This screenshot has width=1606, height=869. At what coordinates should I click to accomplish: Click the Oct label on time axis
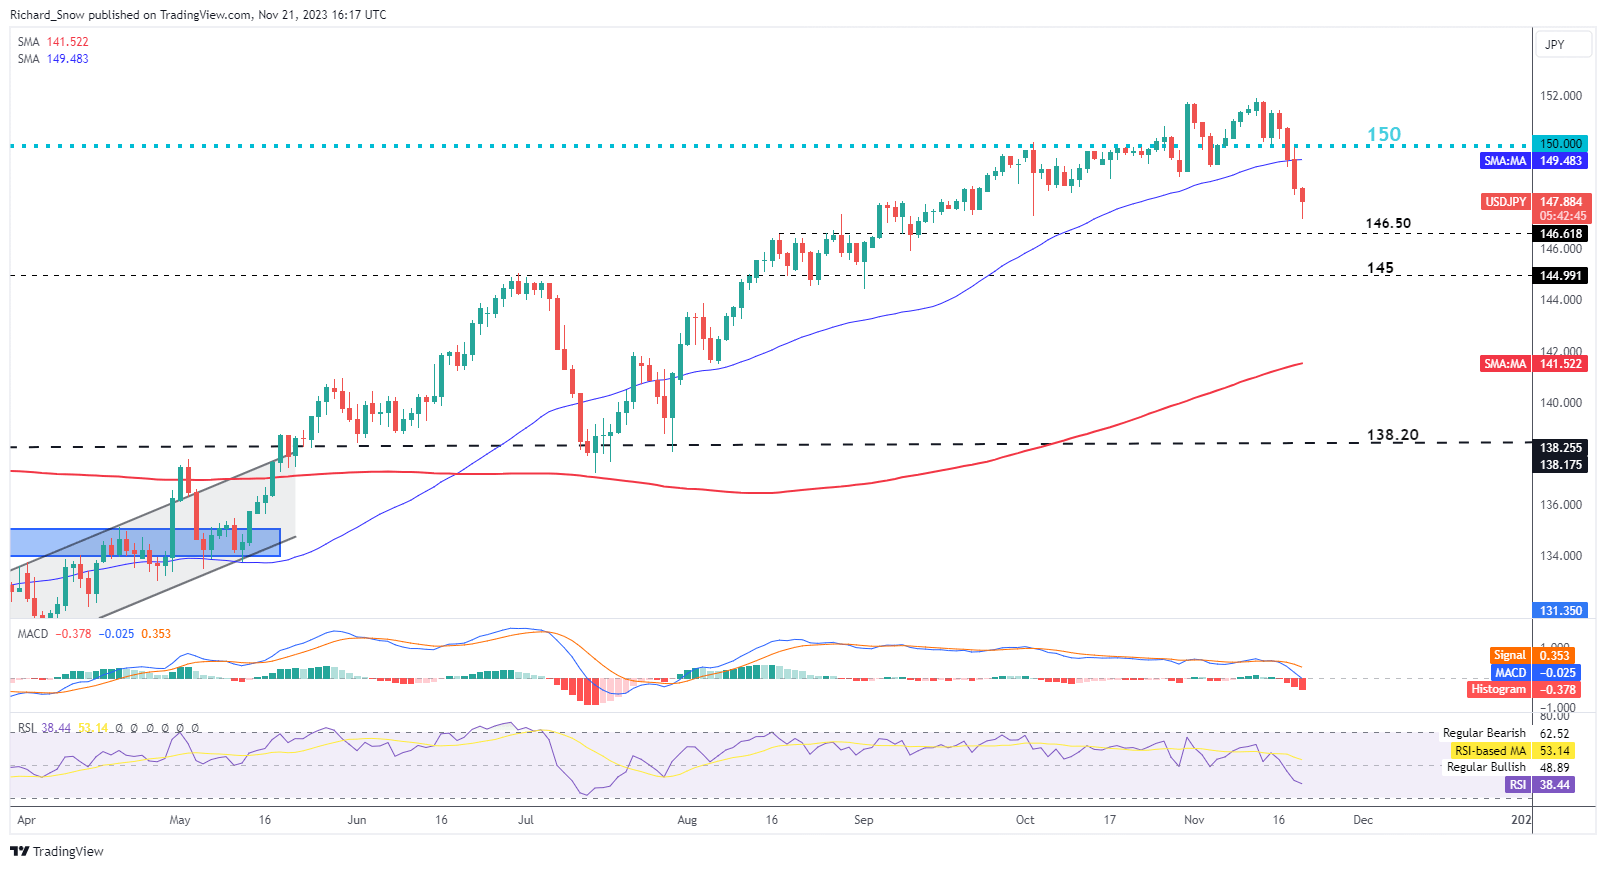click(1025, 820)
